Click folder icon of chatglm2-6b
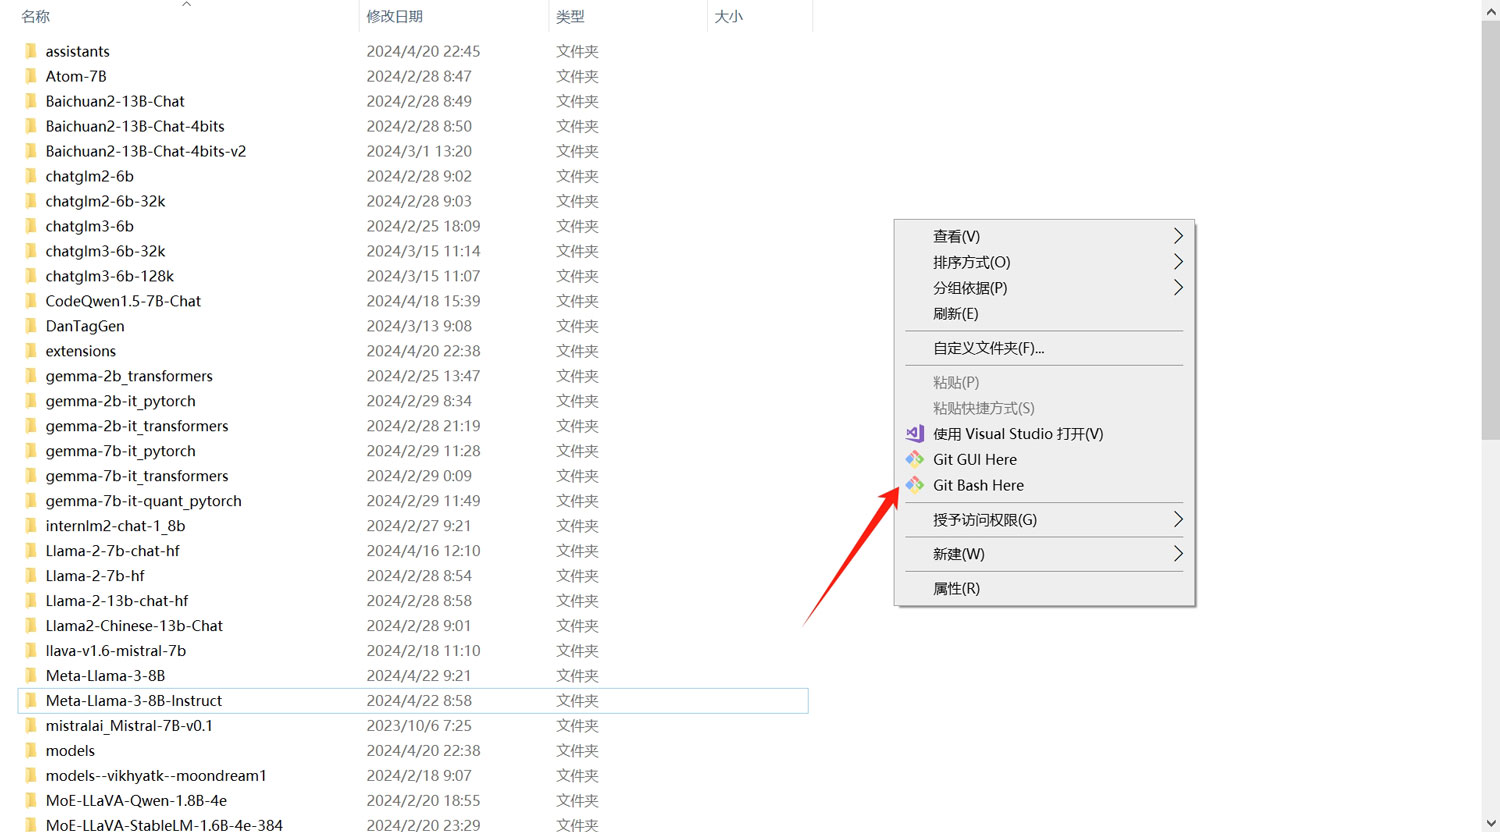The height and width of the screenshot is (832, 1500). (31, 176)
